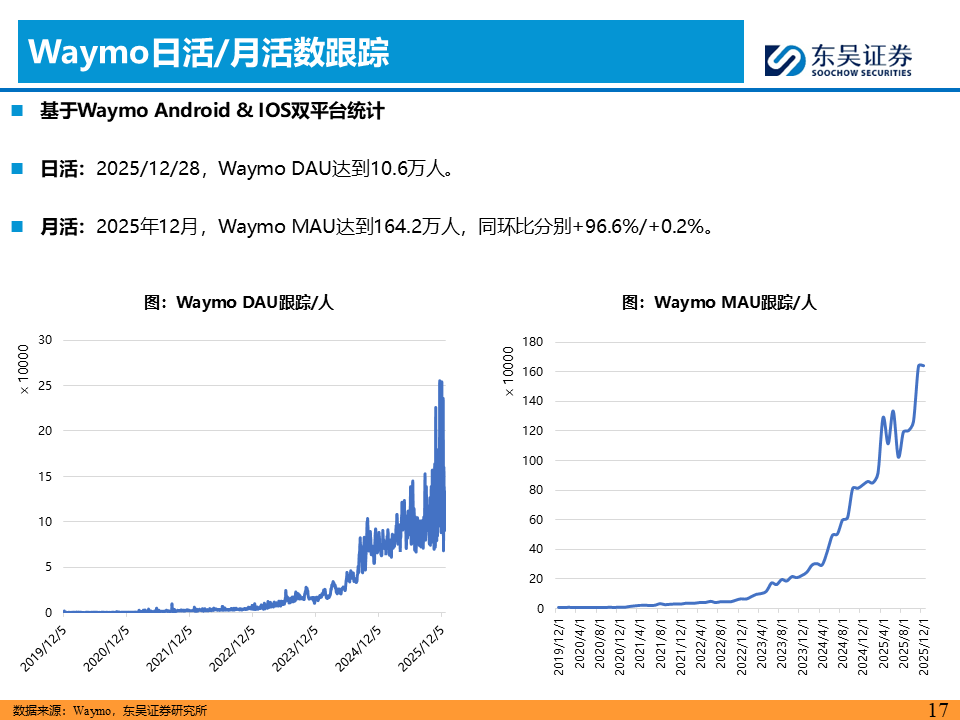Click the page number 17
The image size is (960, 720).
pos(937,710)
